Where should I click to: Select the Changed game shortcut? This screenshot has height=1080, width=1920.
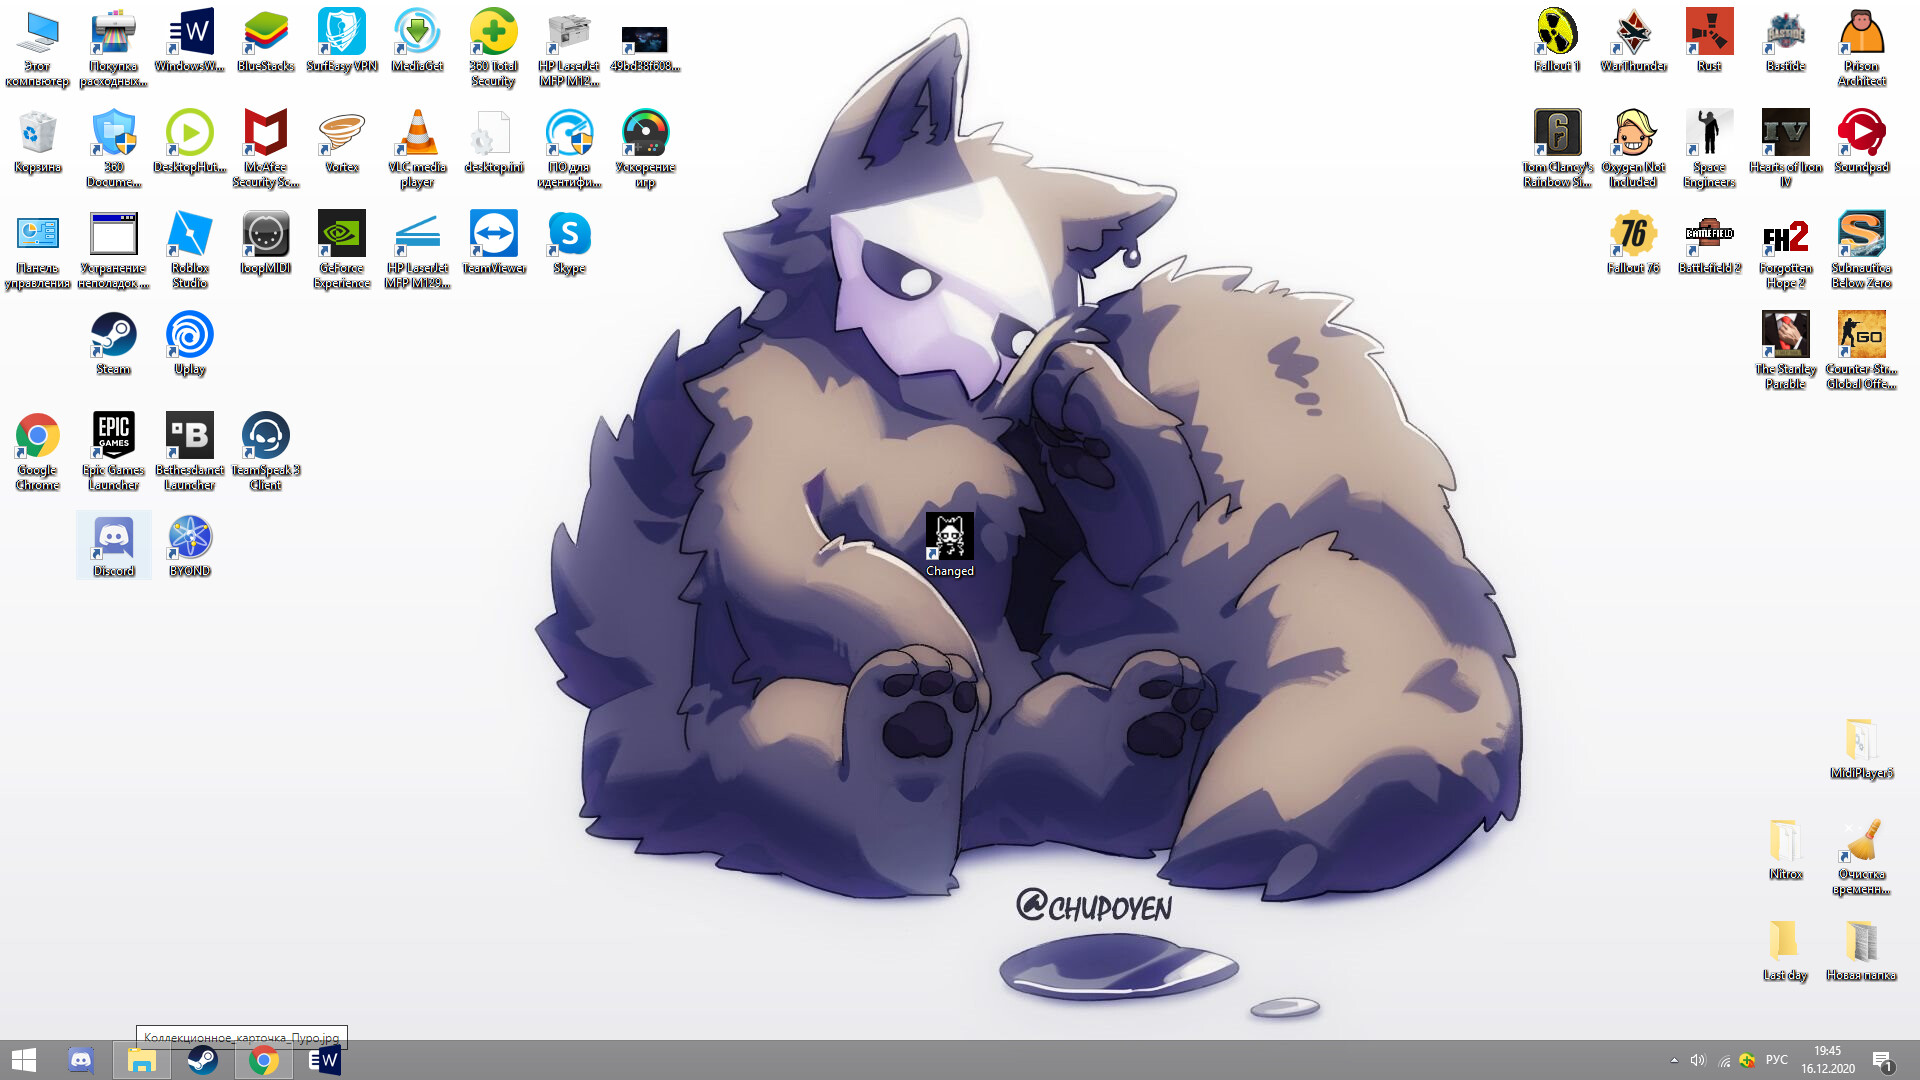(x=949, y=545)
